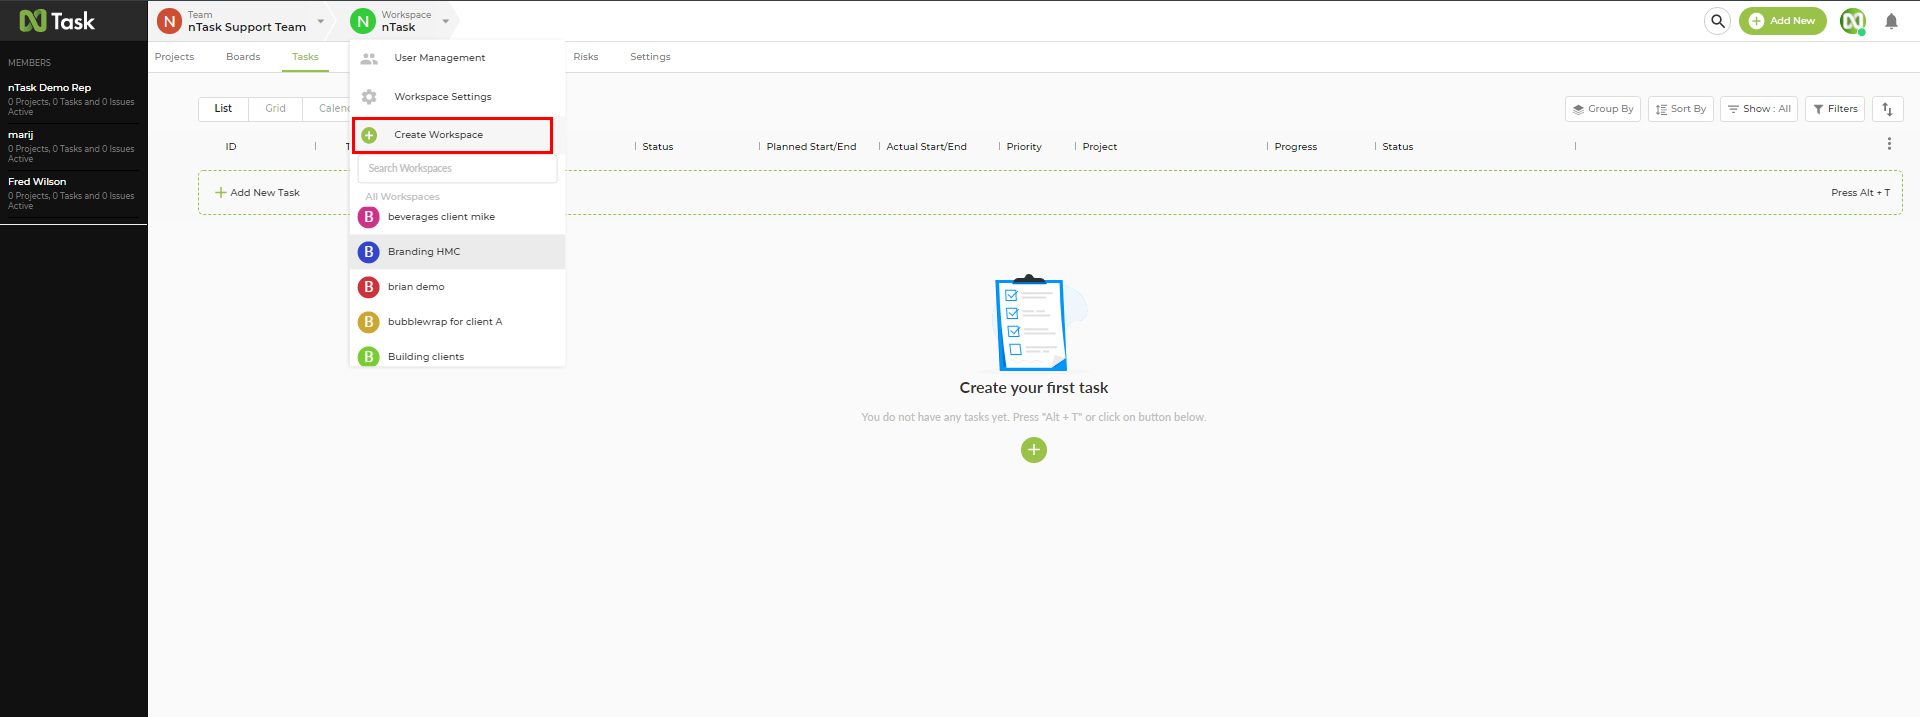
Task: Click the nTask Support Team avatar
Action: tap(170, 21)
